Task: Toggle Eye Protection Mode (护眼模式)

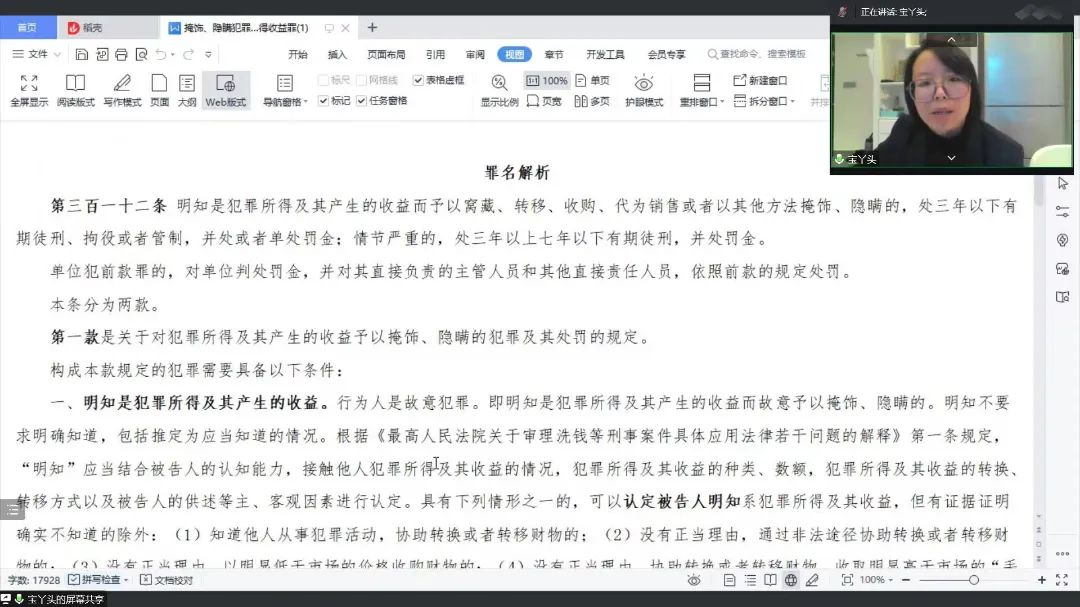Action: coord(644,90)
